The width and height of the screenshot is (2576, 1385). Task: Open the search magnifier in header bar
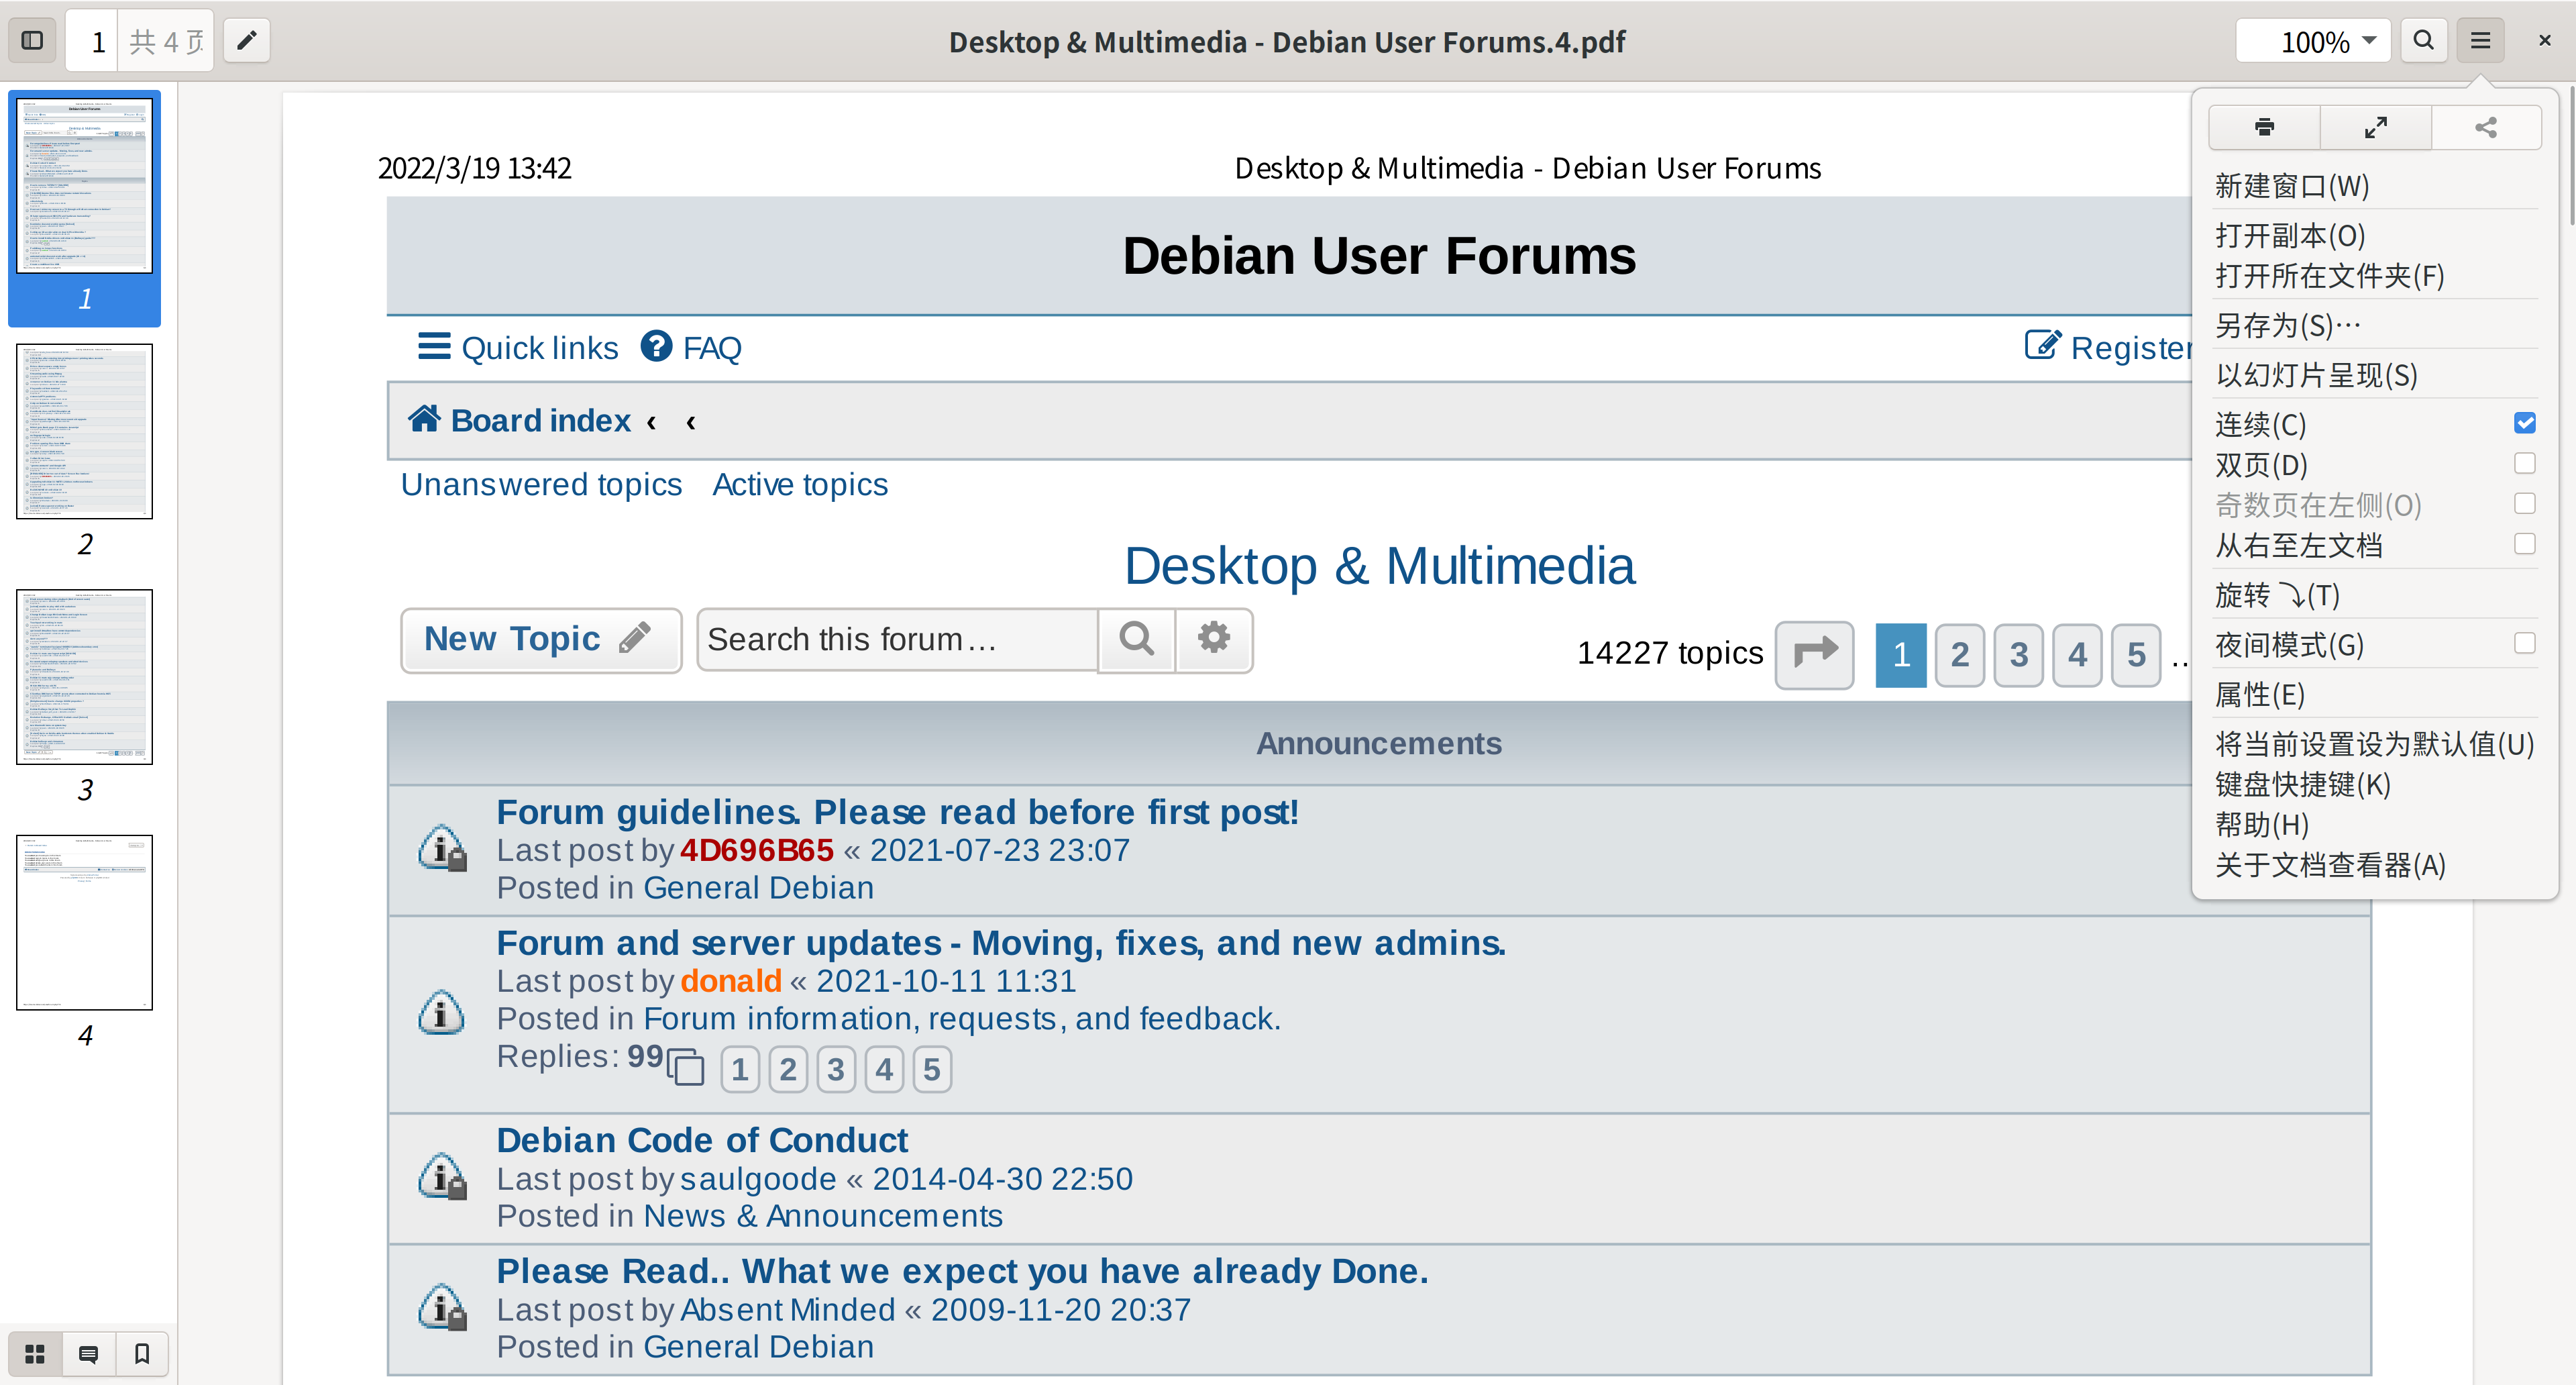(2423, 41)
